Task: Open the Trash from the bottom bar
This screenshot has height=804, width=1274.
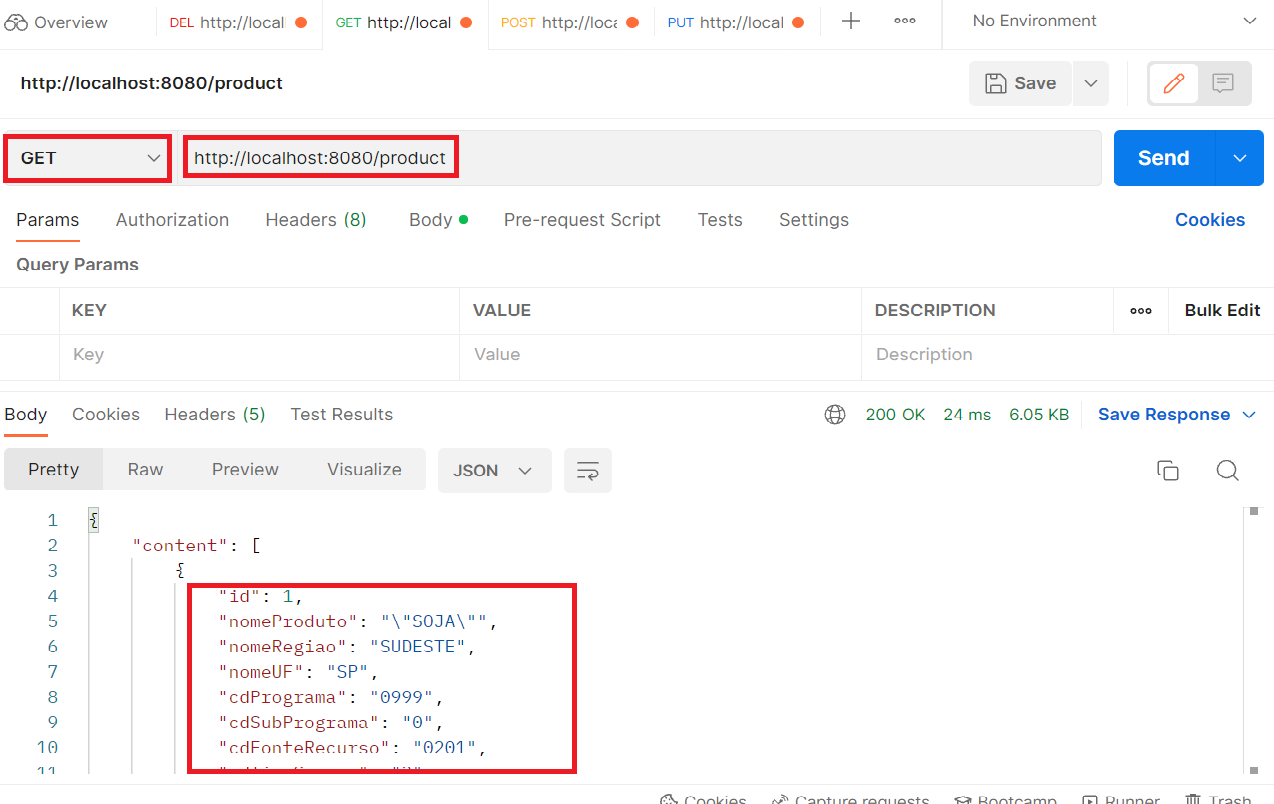Action: [1219, 797]
